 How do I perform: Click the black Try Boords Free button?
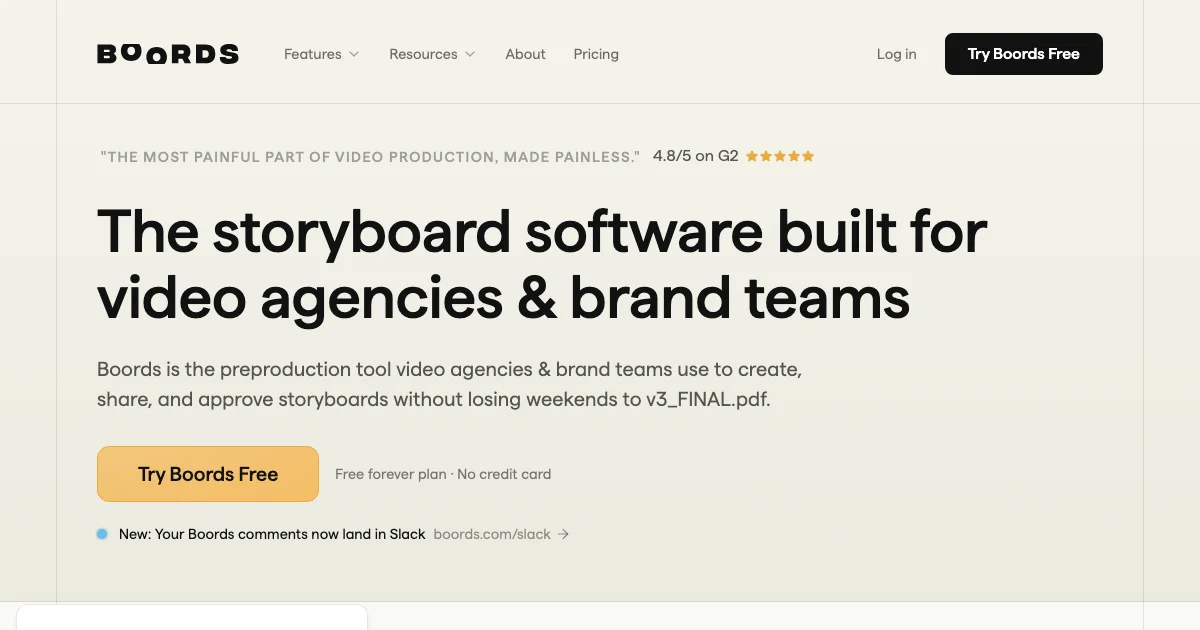(x=1024, y=54)
